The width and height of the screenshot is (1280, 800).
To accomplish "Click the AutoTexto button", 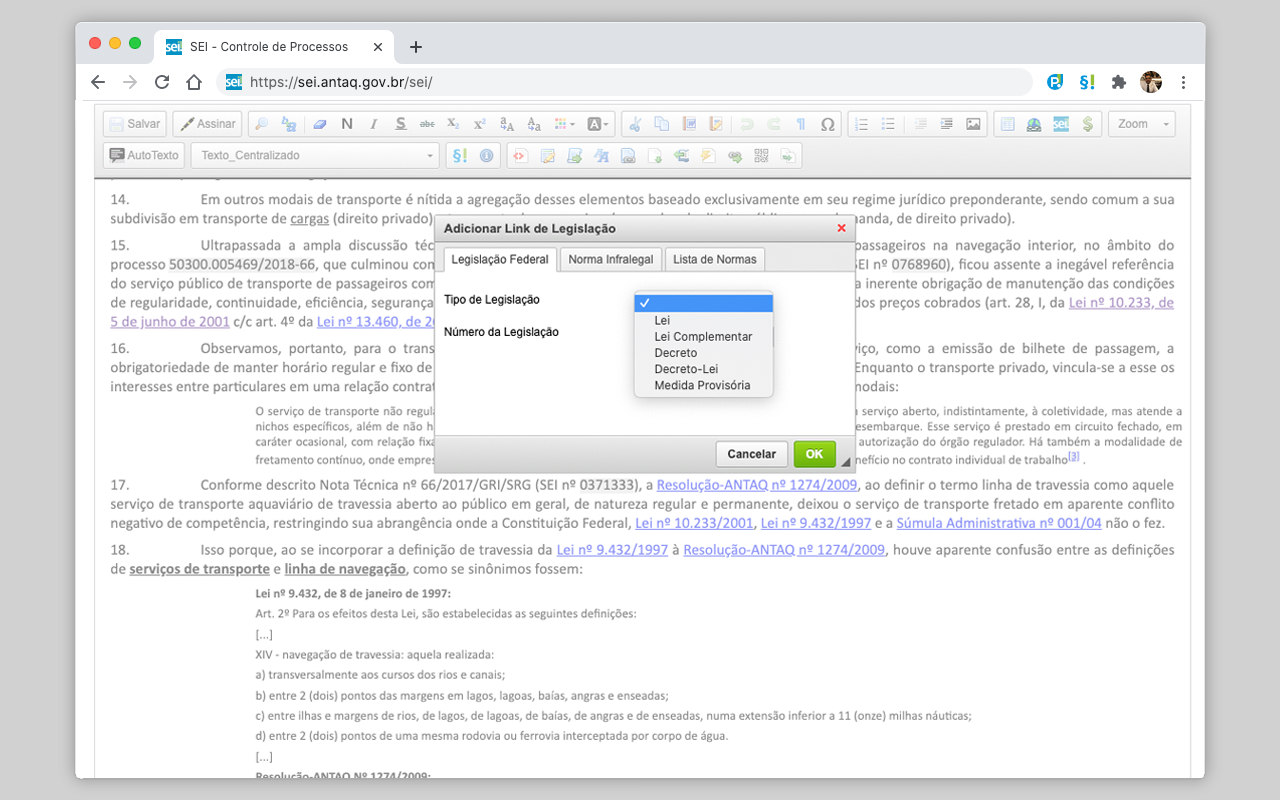I will [145, 155].
